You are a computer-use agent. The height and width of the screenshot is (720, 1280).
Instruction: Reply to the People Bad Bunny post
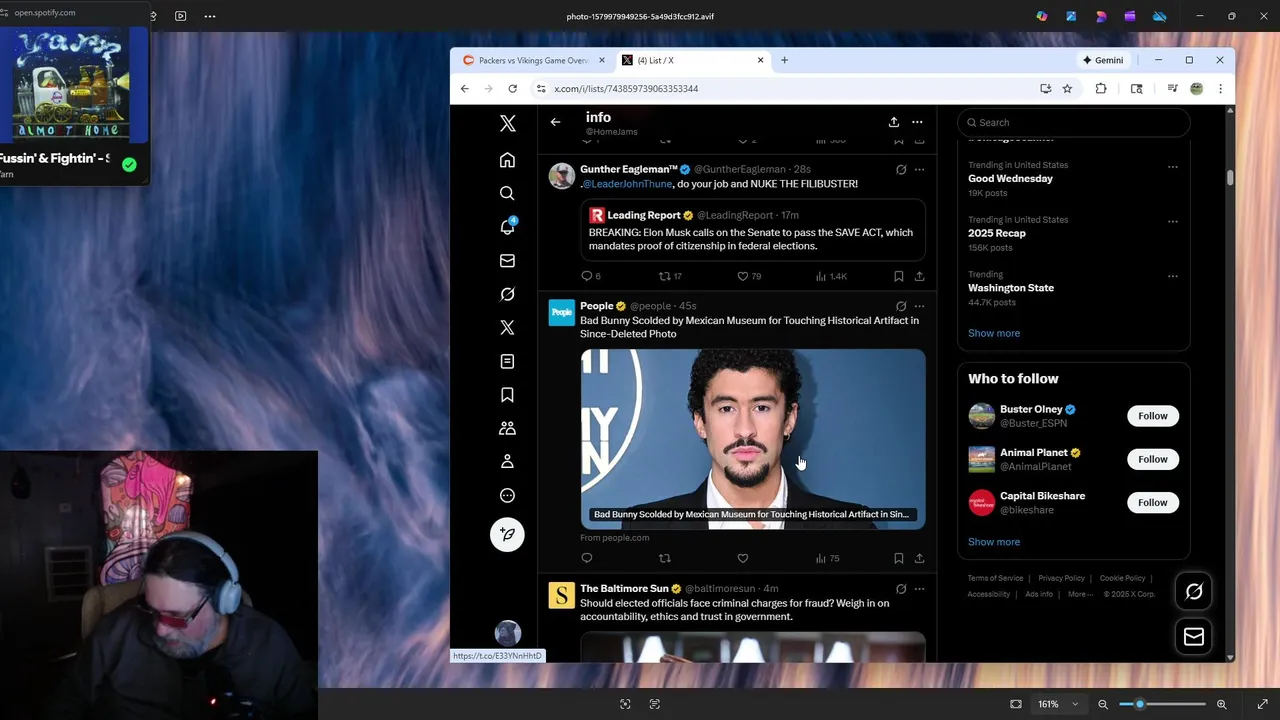pyautogui.click(x=587, y=559)
